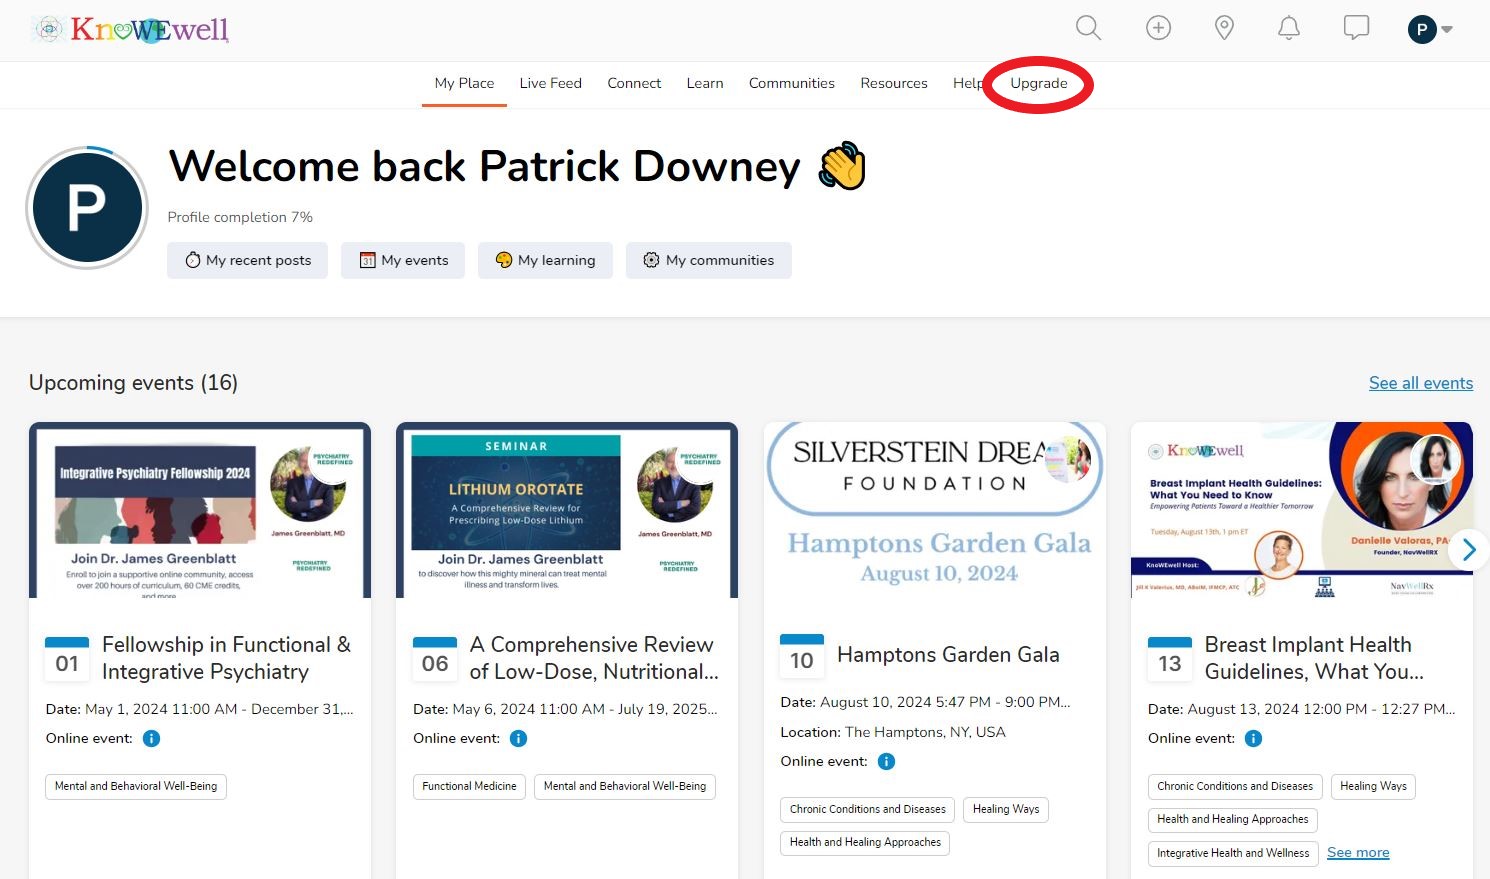
Task: Click 10 date badge on Hamptons Gala card
Action: pyautogui.click(x=802, y=656)
